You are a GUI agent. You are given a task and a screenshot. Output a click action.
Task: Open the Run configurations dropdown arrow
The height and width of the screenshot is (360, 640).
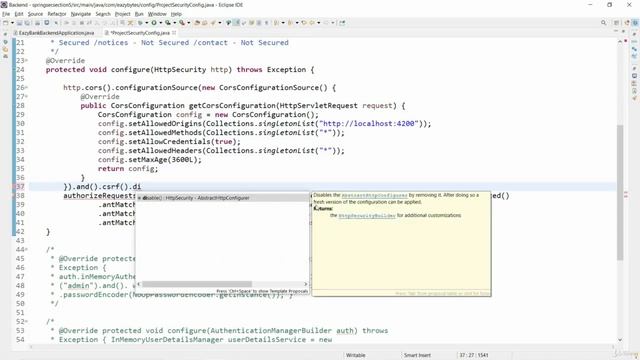160,23
